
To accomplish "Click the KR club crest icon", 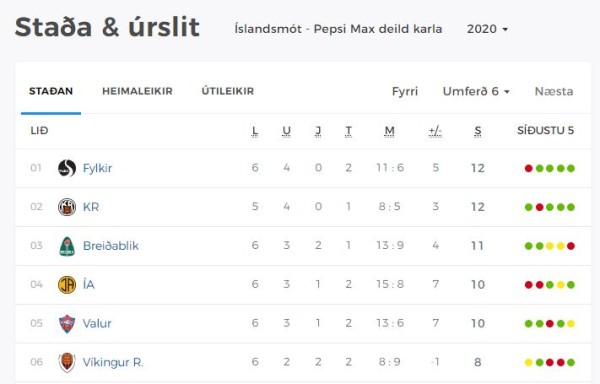I will click(x=67, y=207).
